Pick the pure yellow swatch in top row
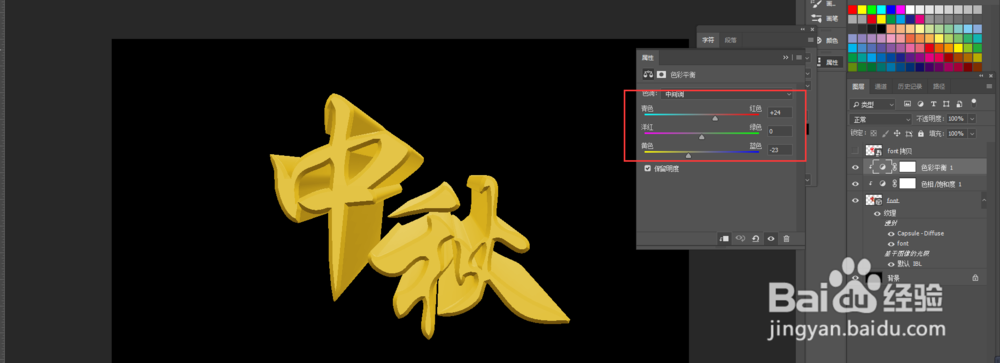The width and height of the screenshot is (1000, 363). (x=862, y=10)
